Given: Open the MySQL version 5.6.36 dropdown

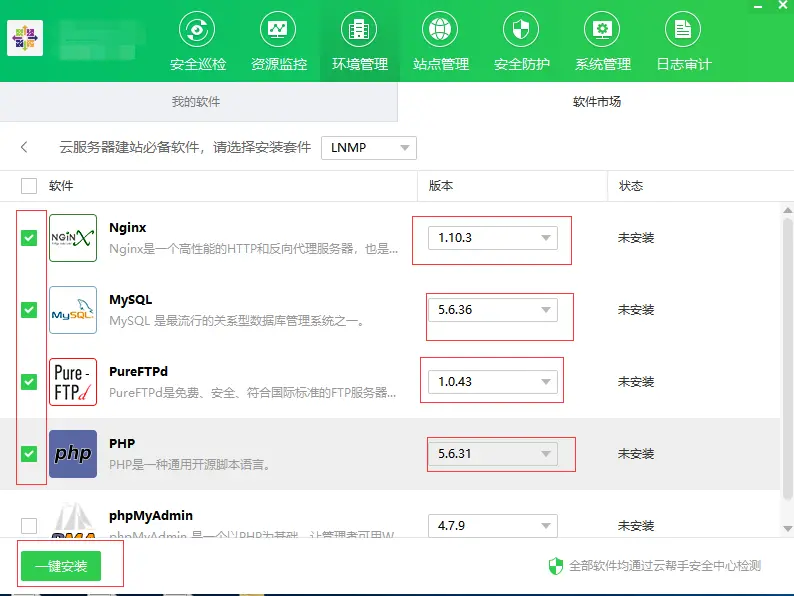Looking at the screenshot, I should [x=493, y=310].
